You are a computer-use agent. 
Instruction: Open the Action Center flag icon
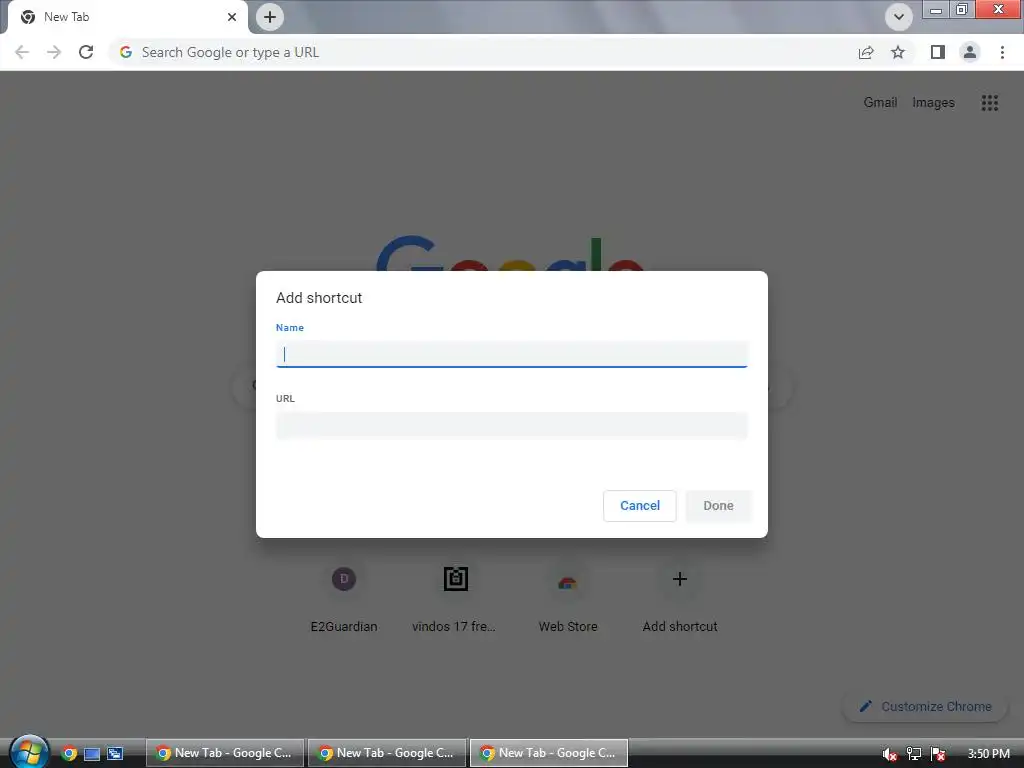tap(938, 754)
